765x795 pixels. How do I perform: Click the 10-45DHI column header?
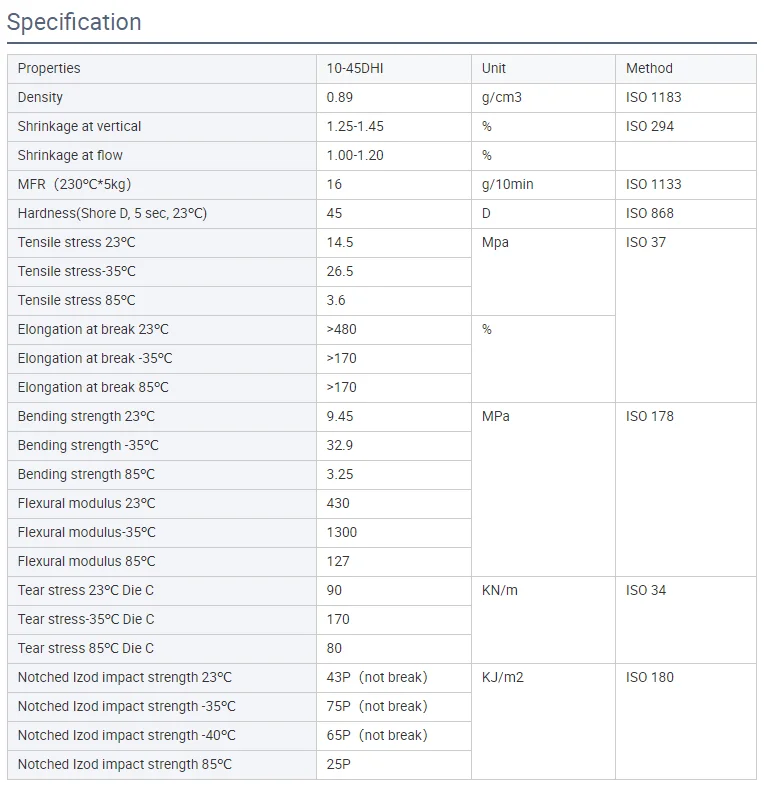pyautogui.click(x=394, y=68)
